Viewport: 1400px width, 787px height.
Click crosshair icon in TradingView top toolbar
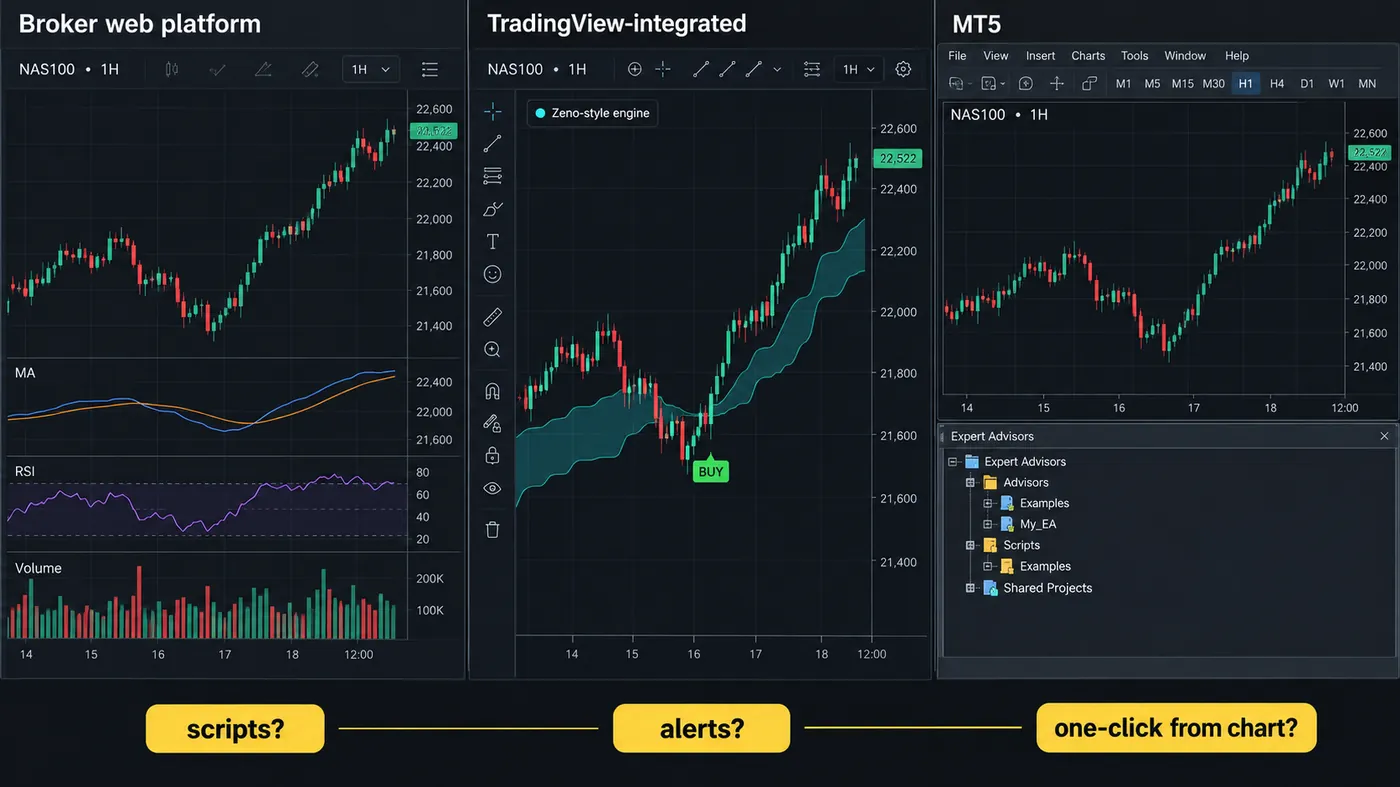click(663, 69)
